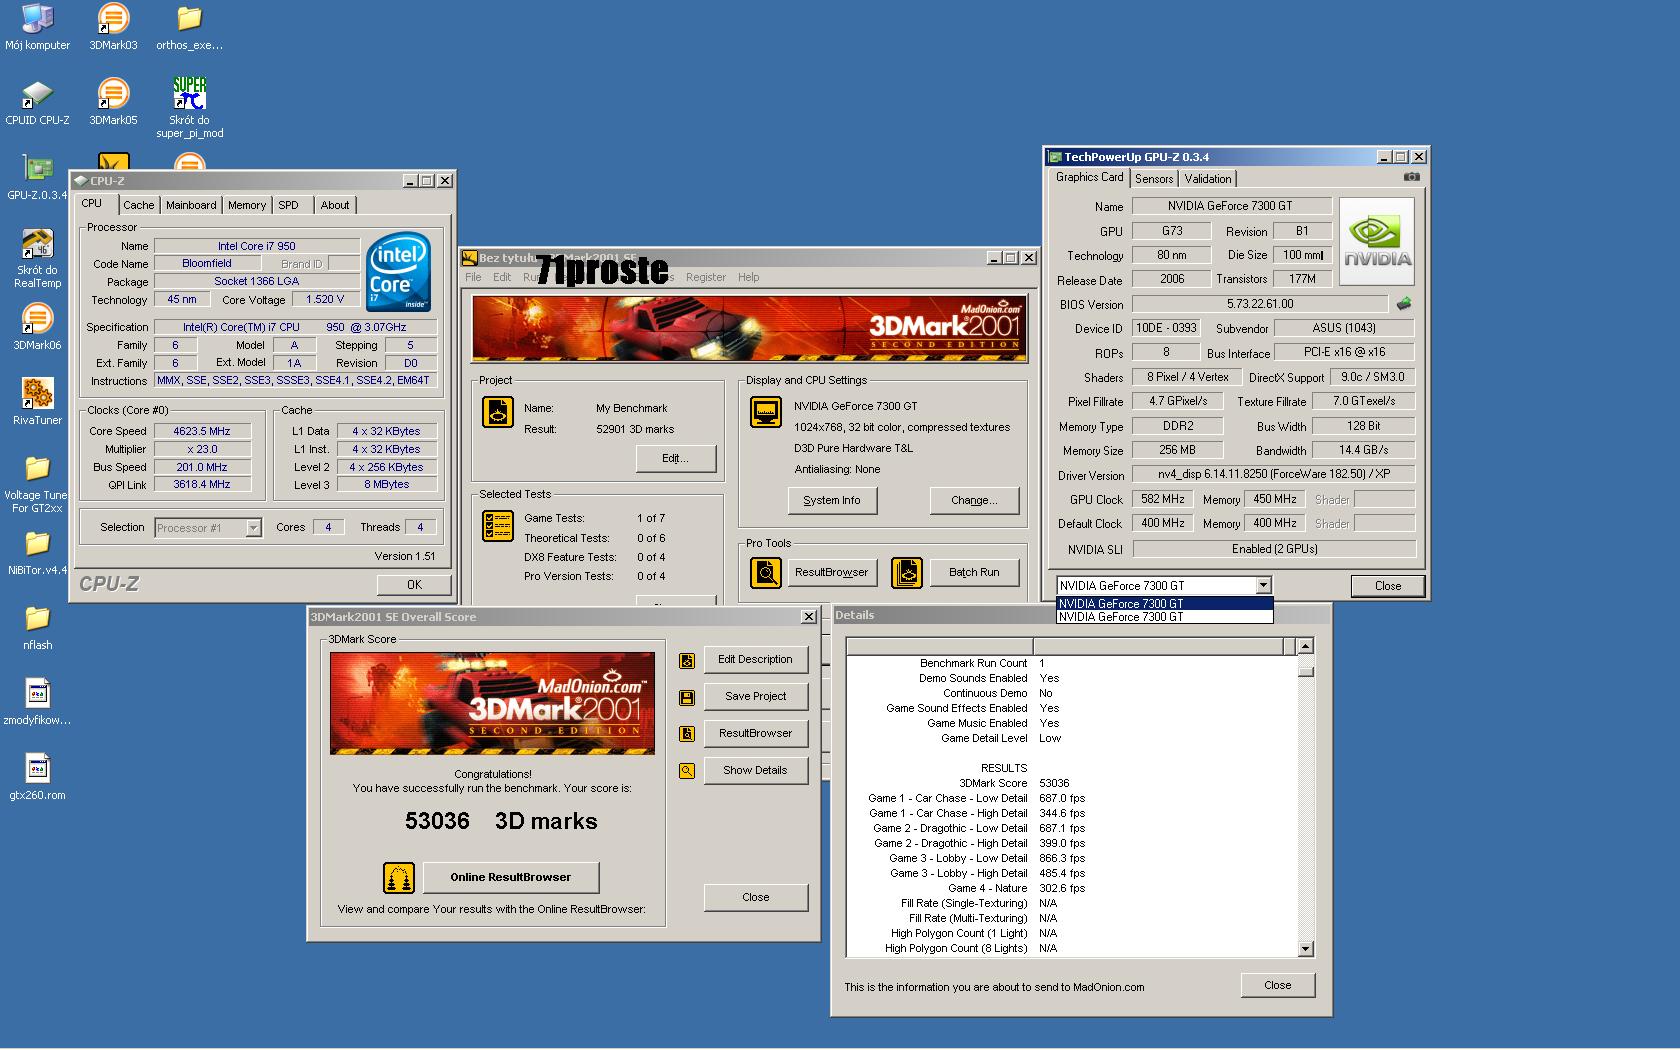Click the NVIDIA logo in GPU-Z
1680x1050 pixels.
[1377, 241]
